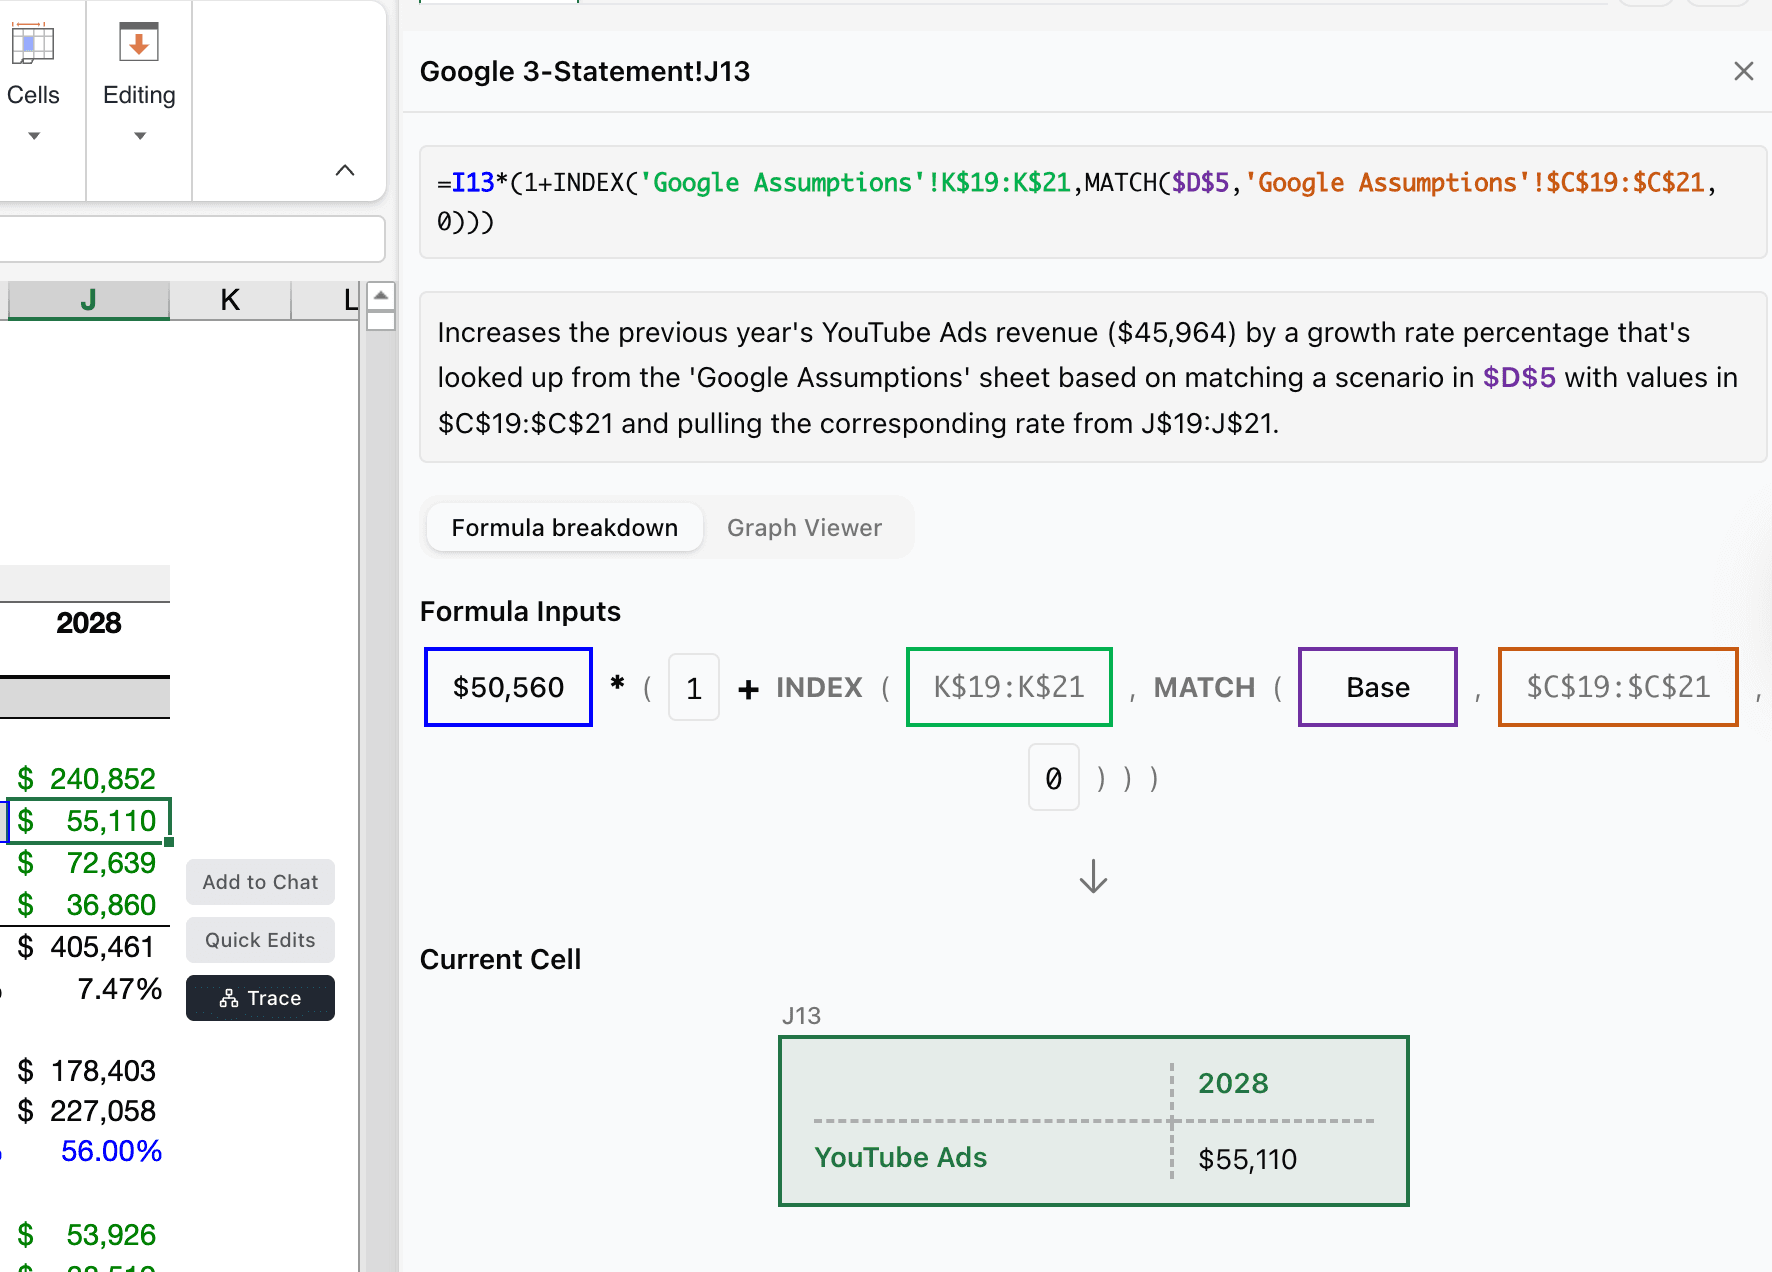1772x1272 pixels.
Task: Select column K header
Action: (x=230, y=300)
